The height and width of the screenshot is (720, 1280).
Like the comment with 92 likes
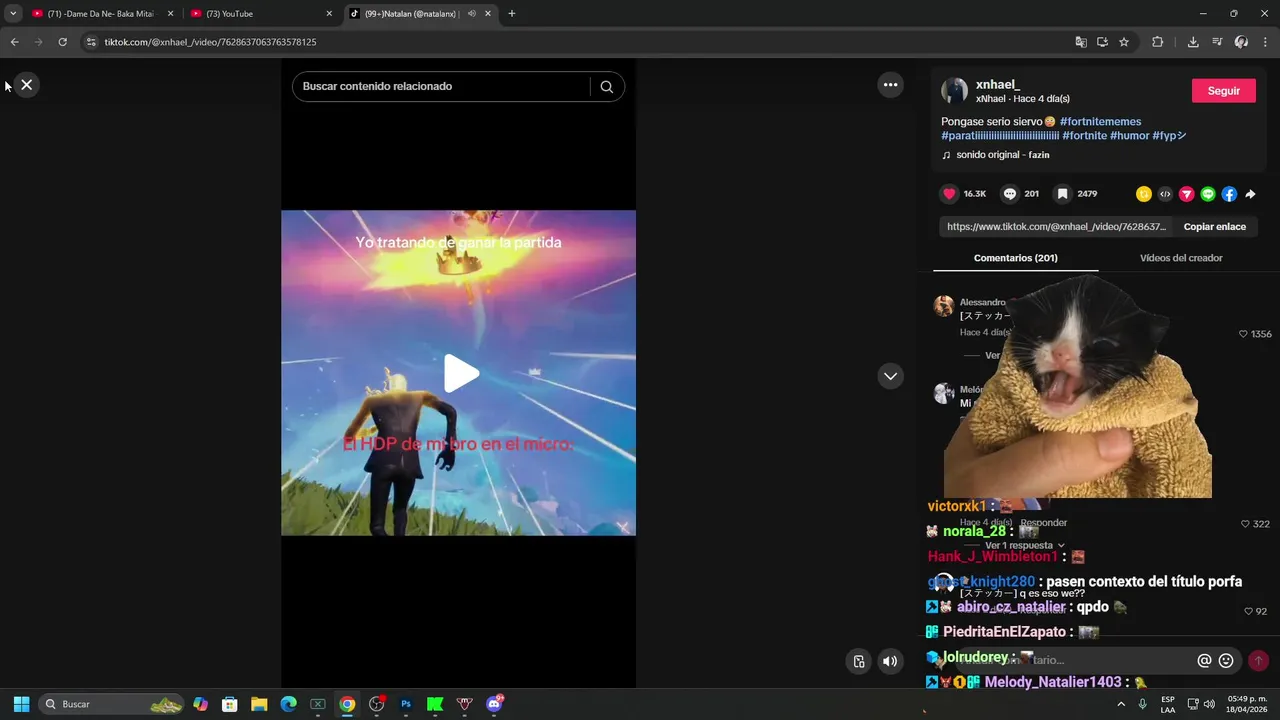1248,611
